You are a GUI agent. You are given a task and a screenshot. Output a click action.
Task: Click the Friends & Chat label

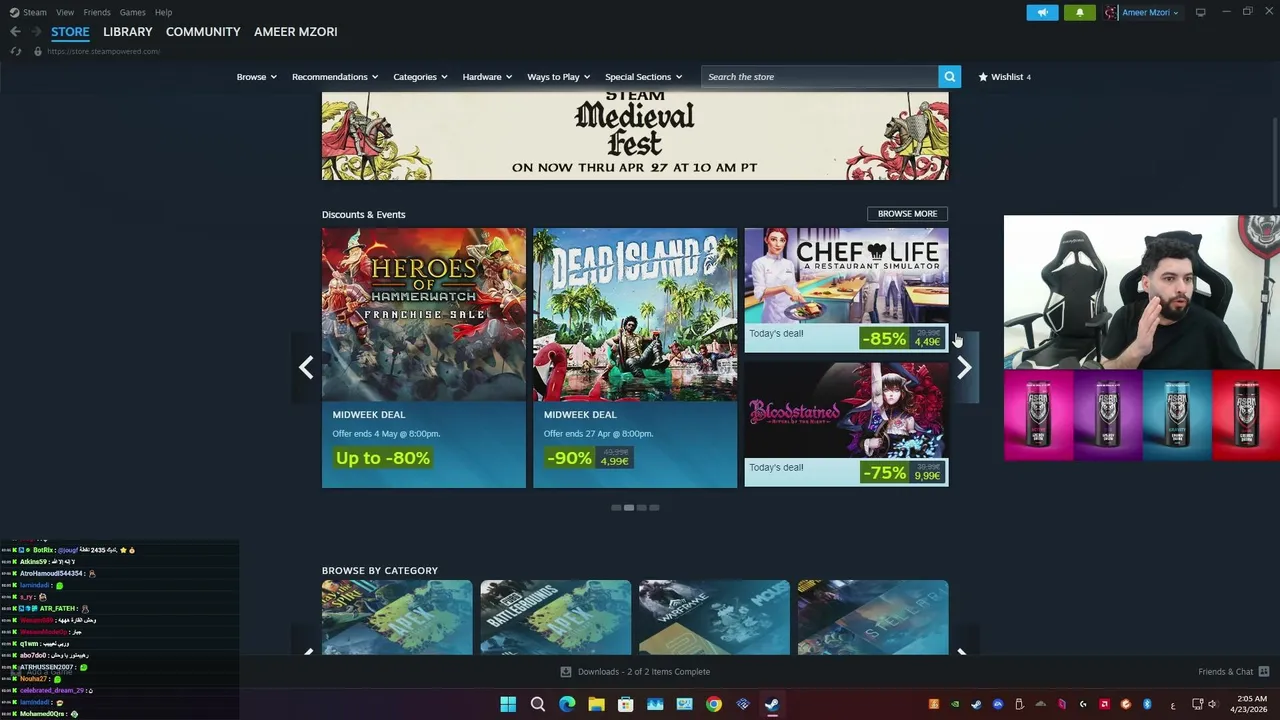1225,672
